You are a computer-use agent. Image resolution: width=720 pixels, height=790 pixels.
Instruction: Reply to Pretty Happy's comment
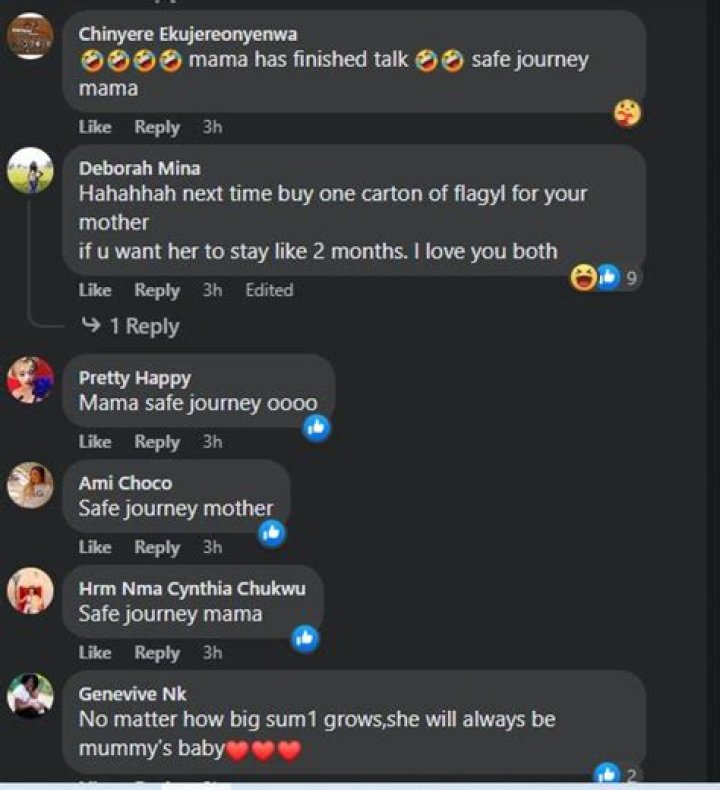(157, 442)
